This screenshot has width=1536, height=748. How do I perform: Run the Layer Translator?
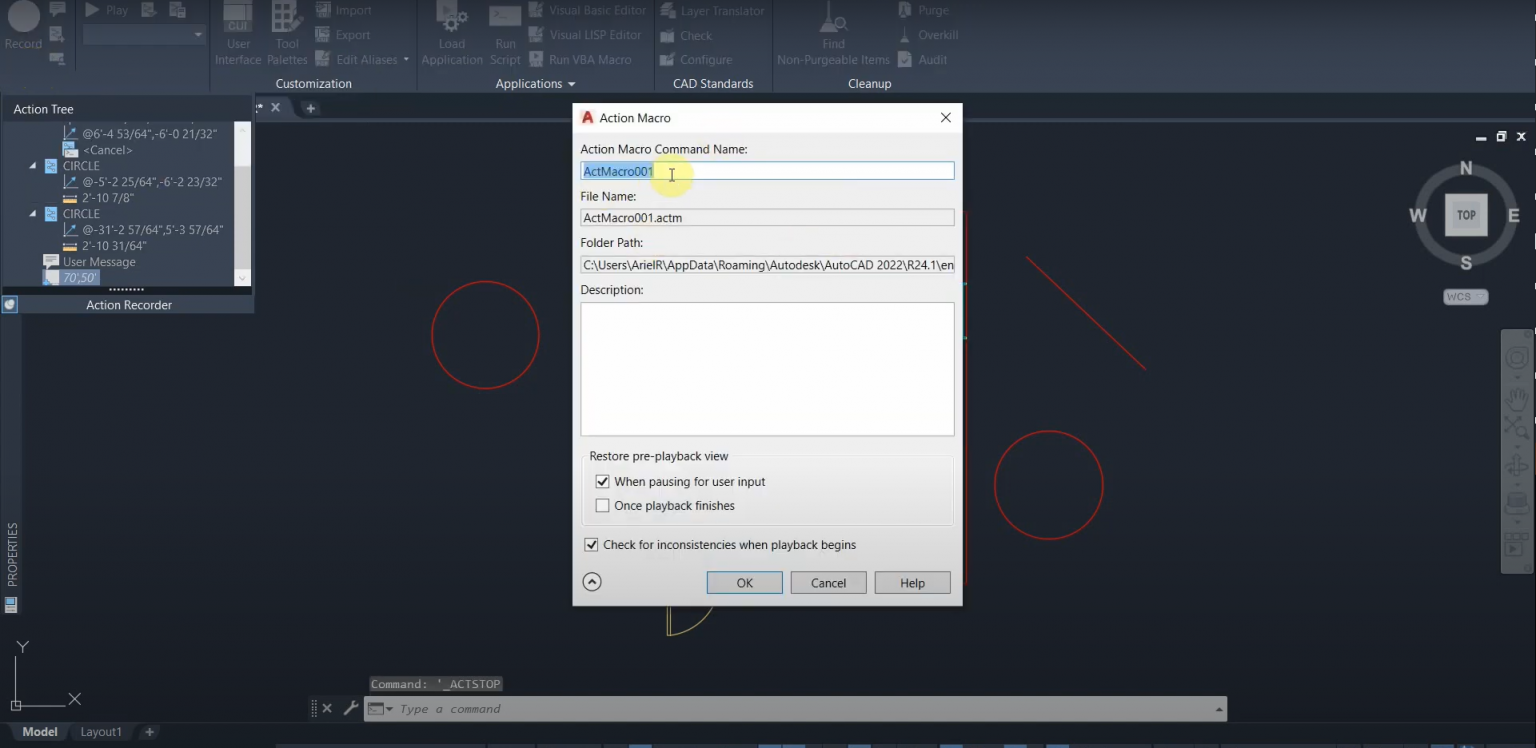click(x=712, y=10)
